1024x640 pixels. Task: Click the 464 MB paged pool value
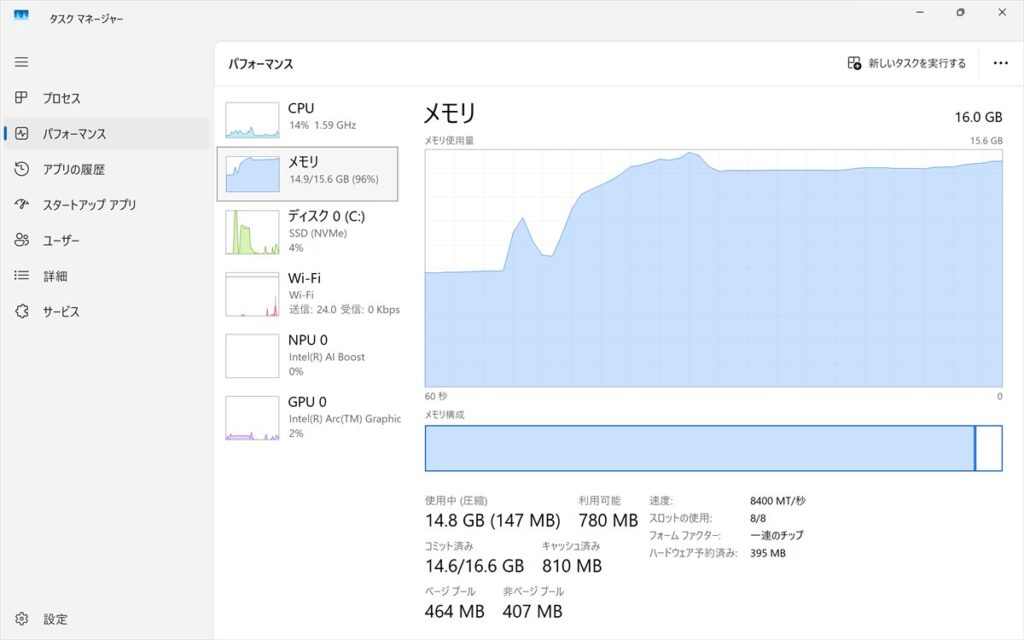455,611
